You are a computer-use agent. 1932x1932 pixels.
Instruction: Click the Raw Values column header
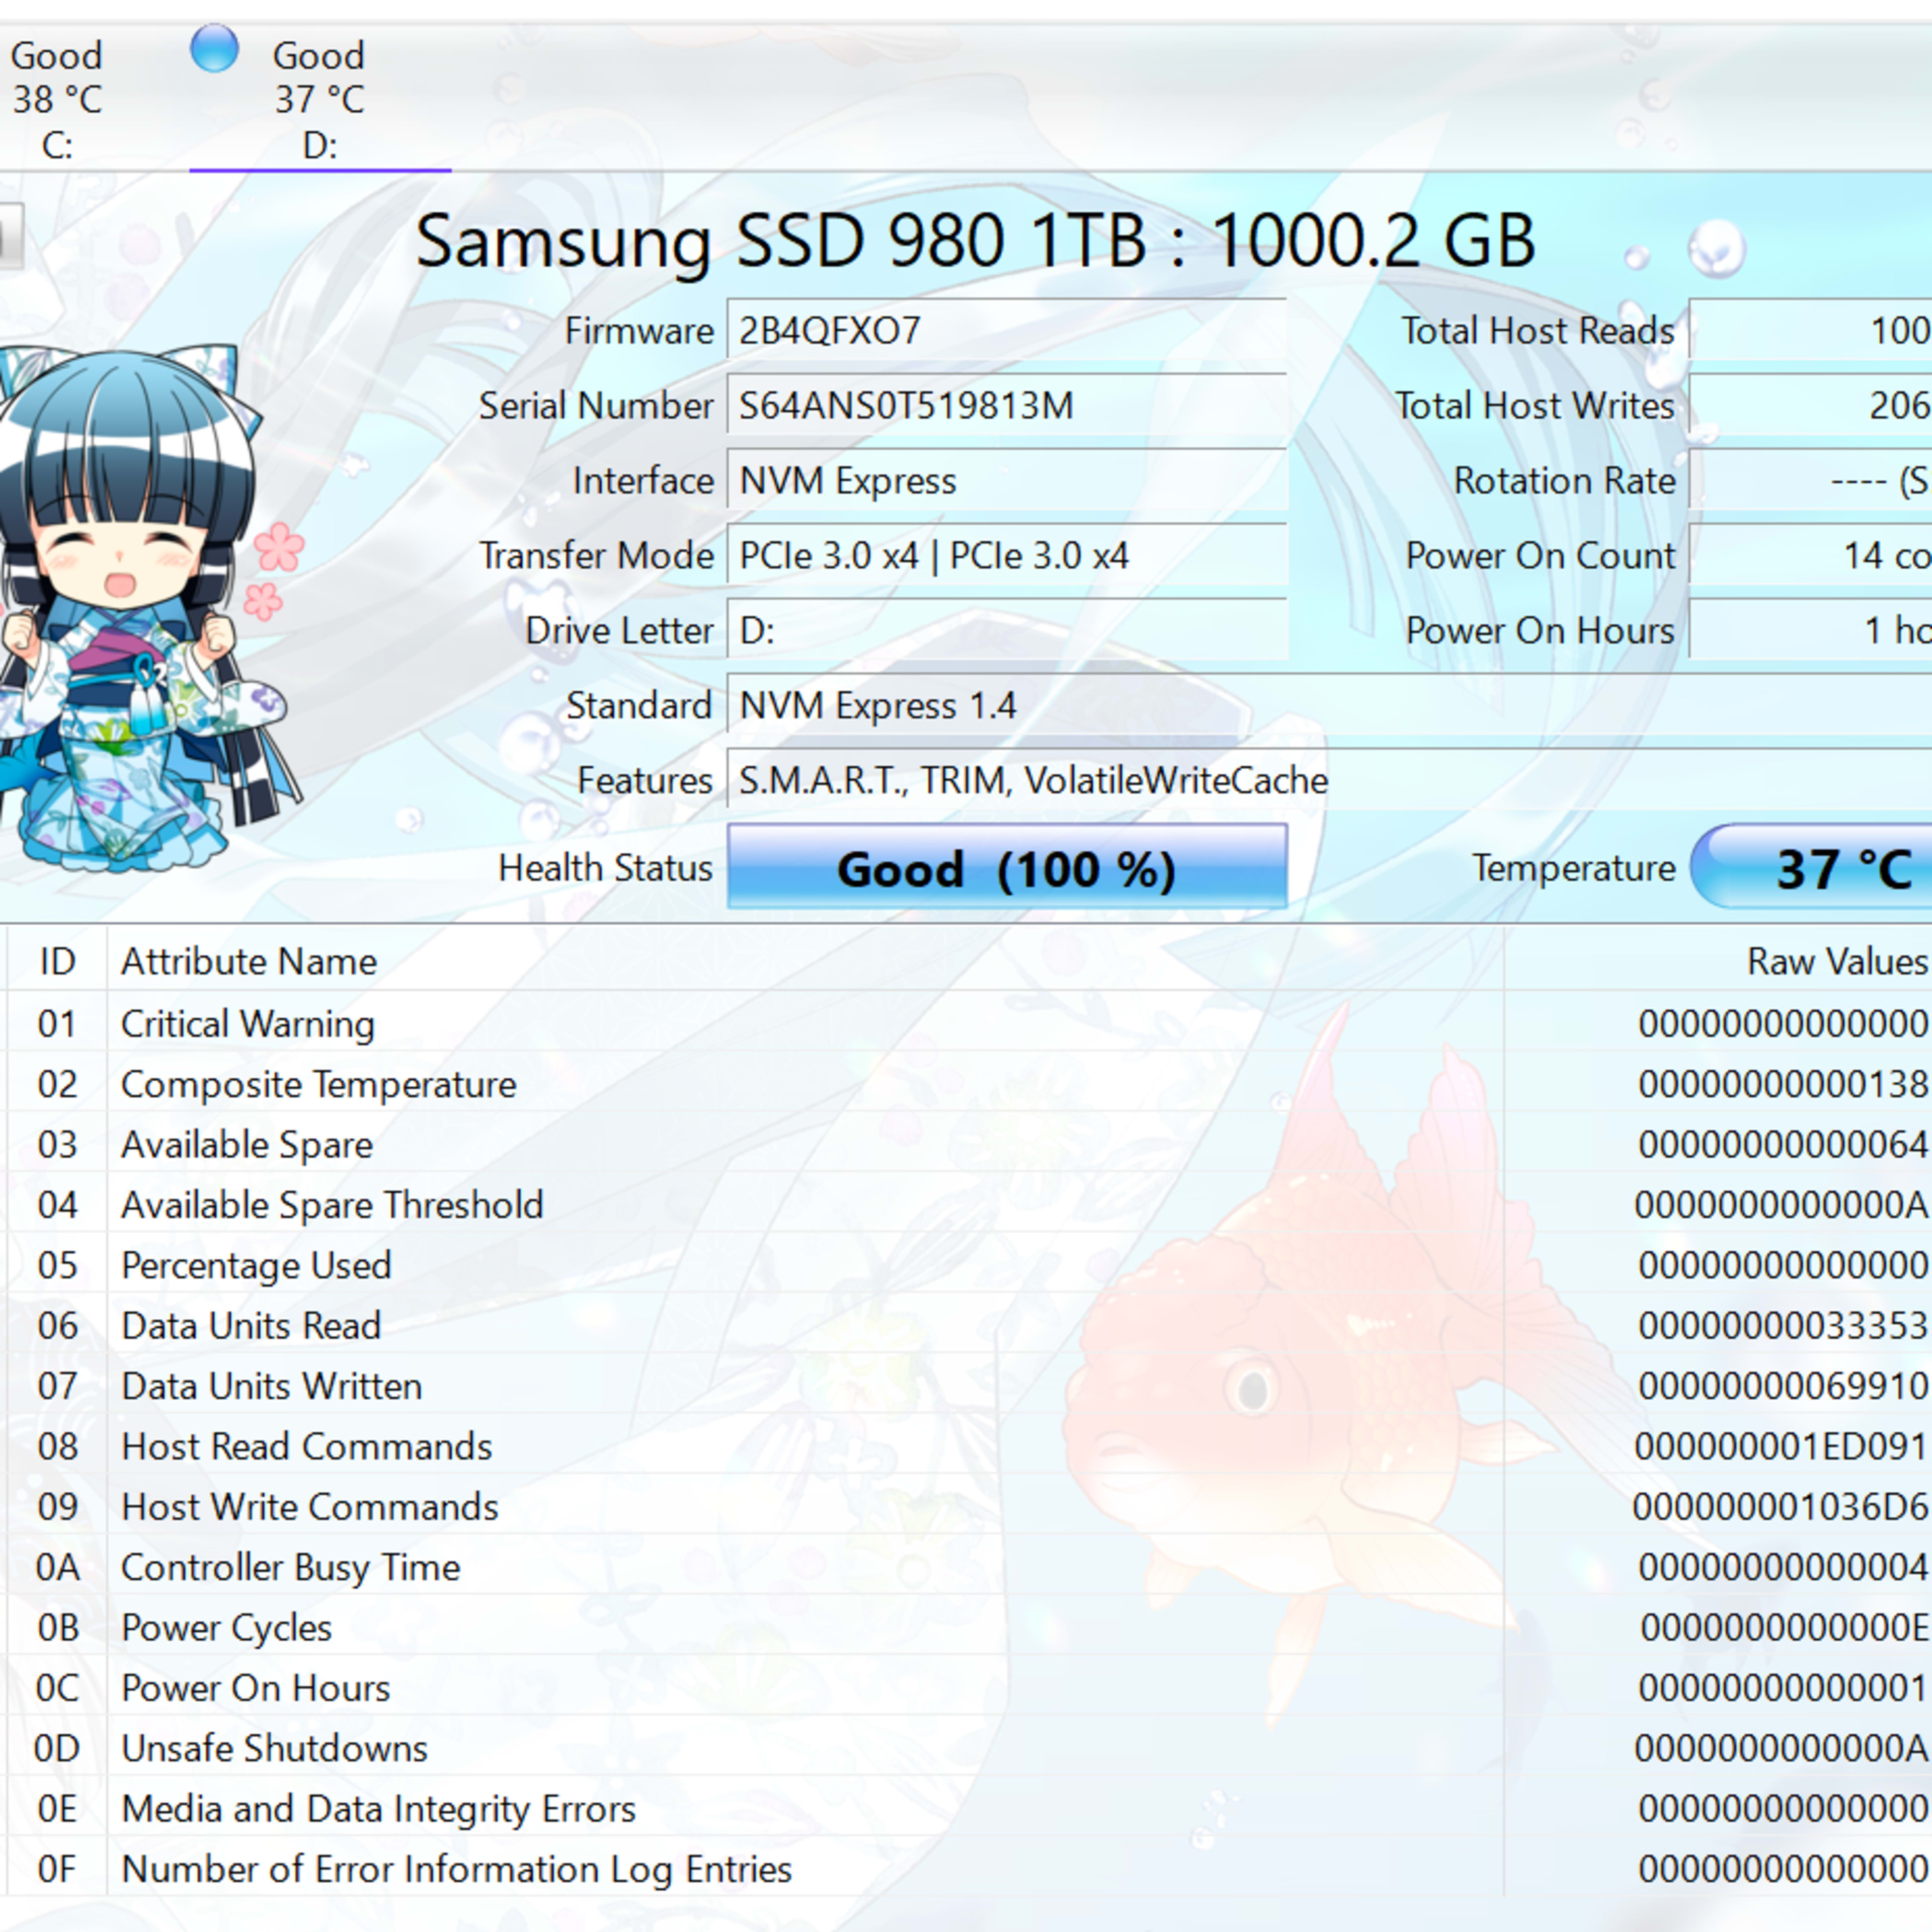1718,960
